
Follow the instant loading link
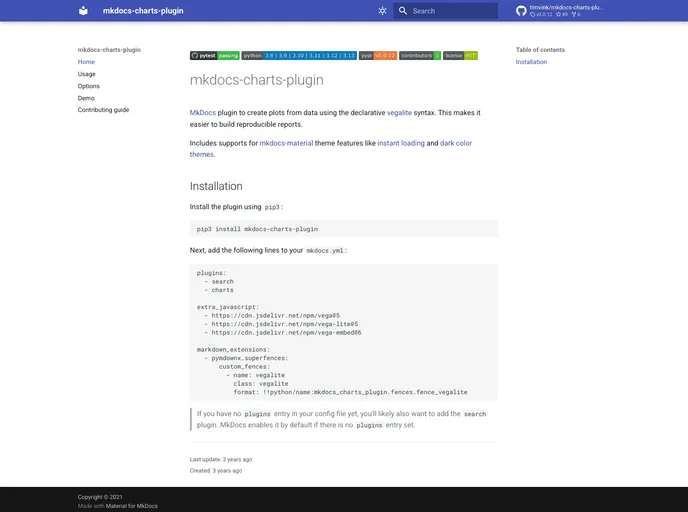pos(401,143)
